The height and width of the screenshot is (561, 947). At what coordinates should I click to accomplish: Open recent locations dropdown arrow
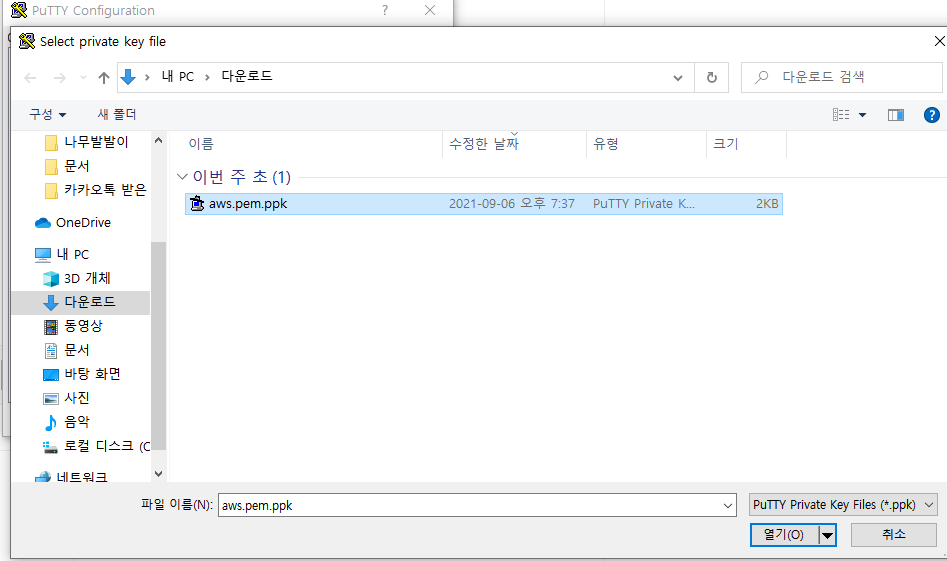click(83, 77)
